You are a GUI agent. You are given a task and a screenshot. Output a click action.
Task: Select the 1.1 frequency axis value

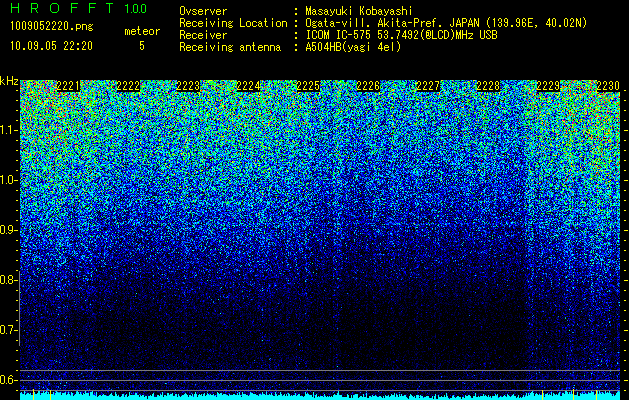click(8, 130)
